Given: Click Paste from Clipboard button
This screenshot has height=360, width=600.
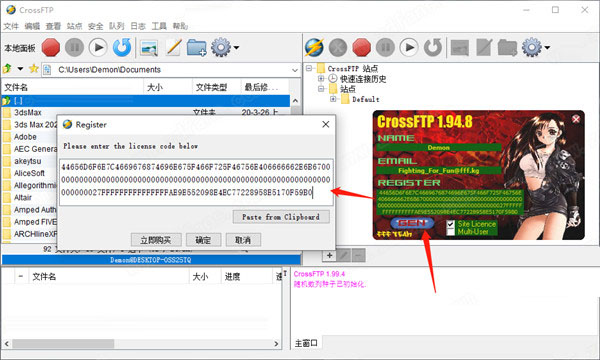Looking at the screenshot, I should point(281,217).
